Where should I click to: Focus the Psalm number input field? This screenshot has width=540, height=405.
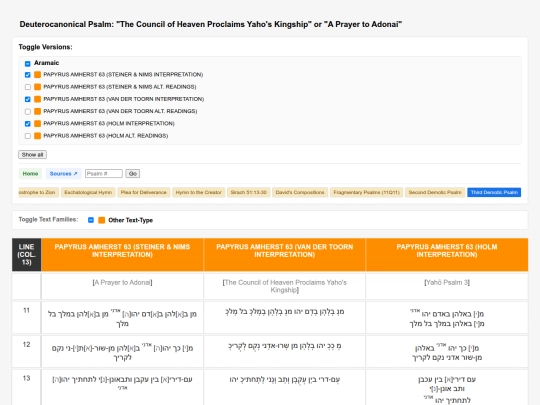[x=104, y=174]
